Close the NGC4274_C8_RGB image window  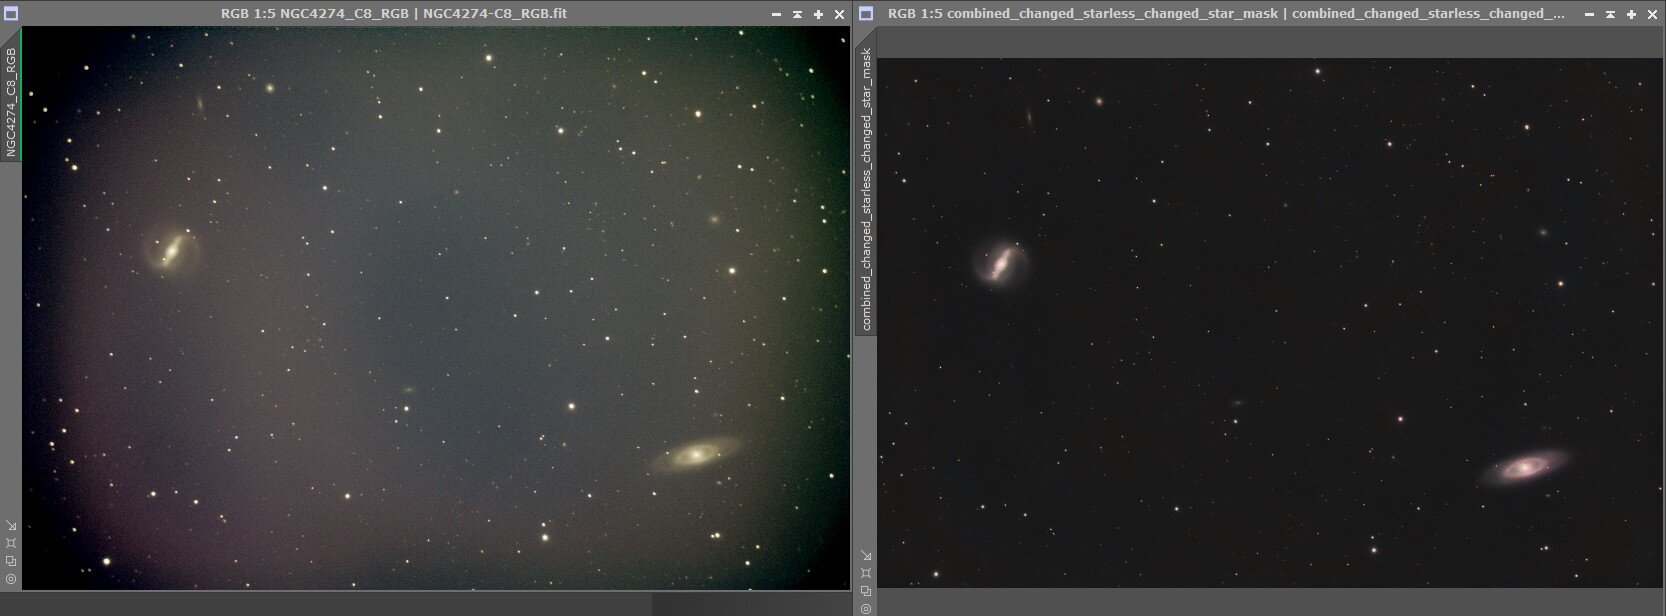click(x=838, y=15)
